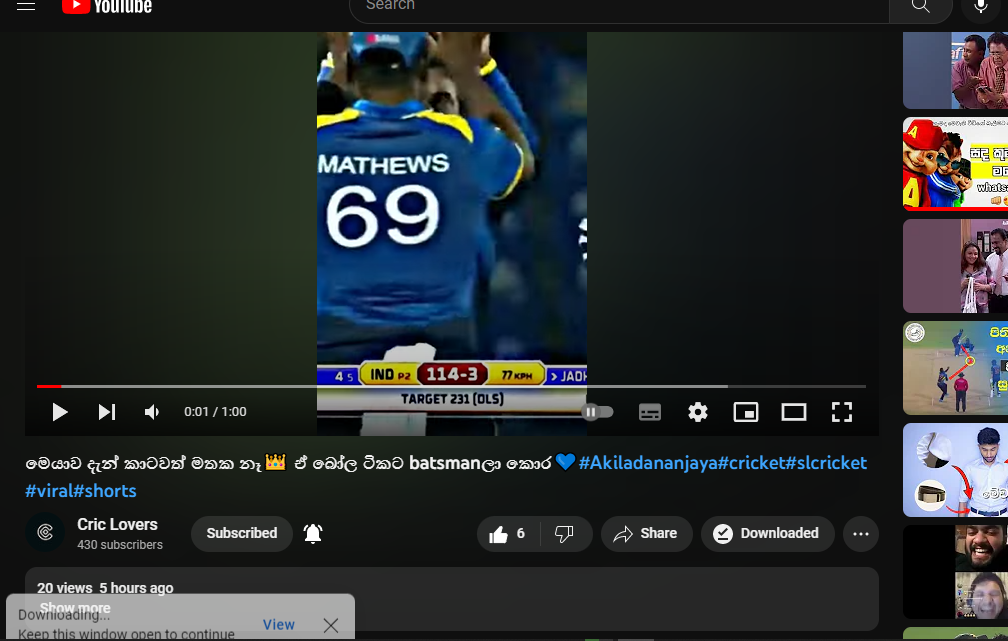Open the laughing faces recommended video
Viewport: 1008px width, 641px height.
(x=955, y=572)
